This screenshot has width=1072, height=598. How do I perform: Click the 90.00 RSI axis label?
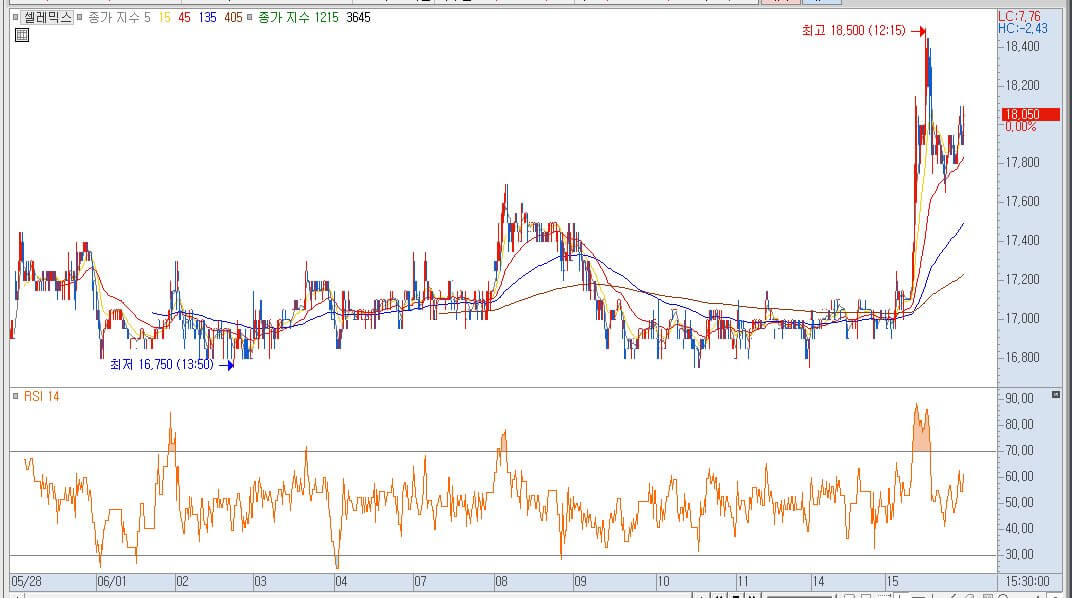tap(1019, 398)
